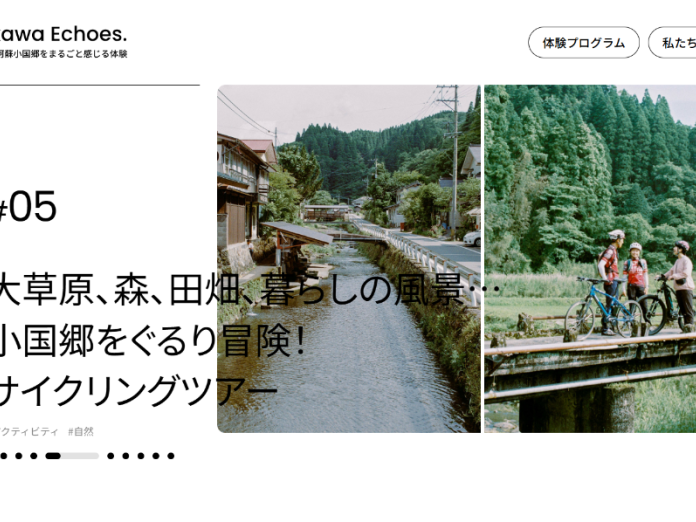Go to third dot right of progress bar
This screenshot has height=522, width=696.
pos(141,456)
